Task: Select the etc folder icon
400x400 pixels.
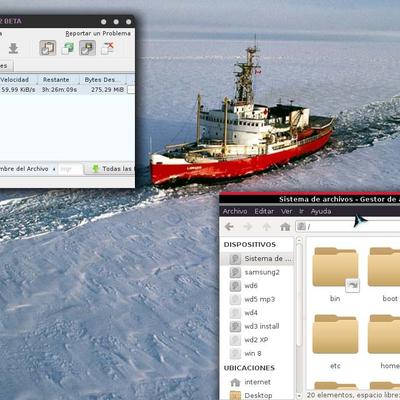Action: pyautogui.click(x=335, y=334)
